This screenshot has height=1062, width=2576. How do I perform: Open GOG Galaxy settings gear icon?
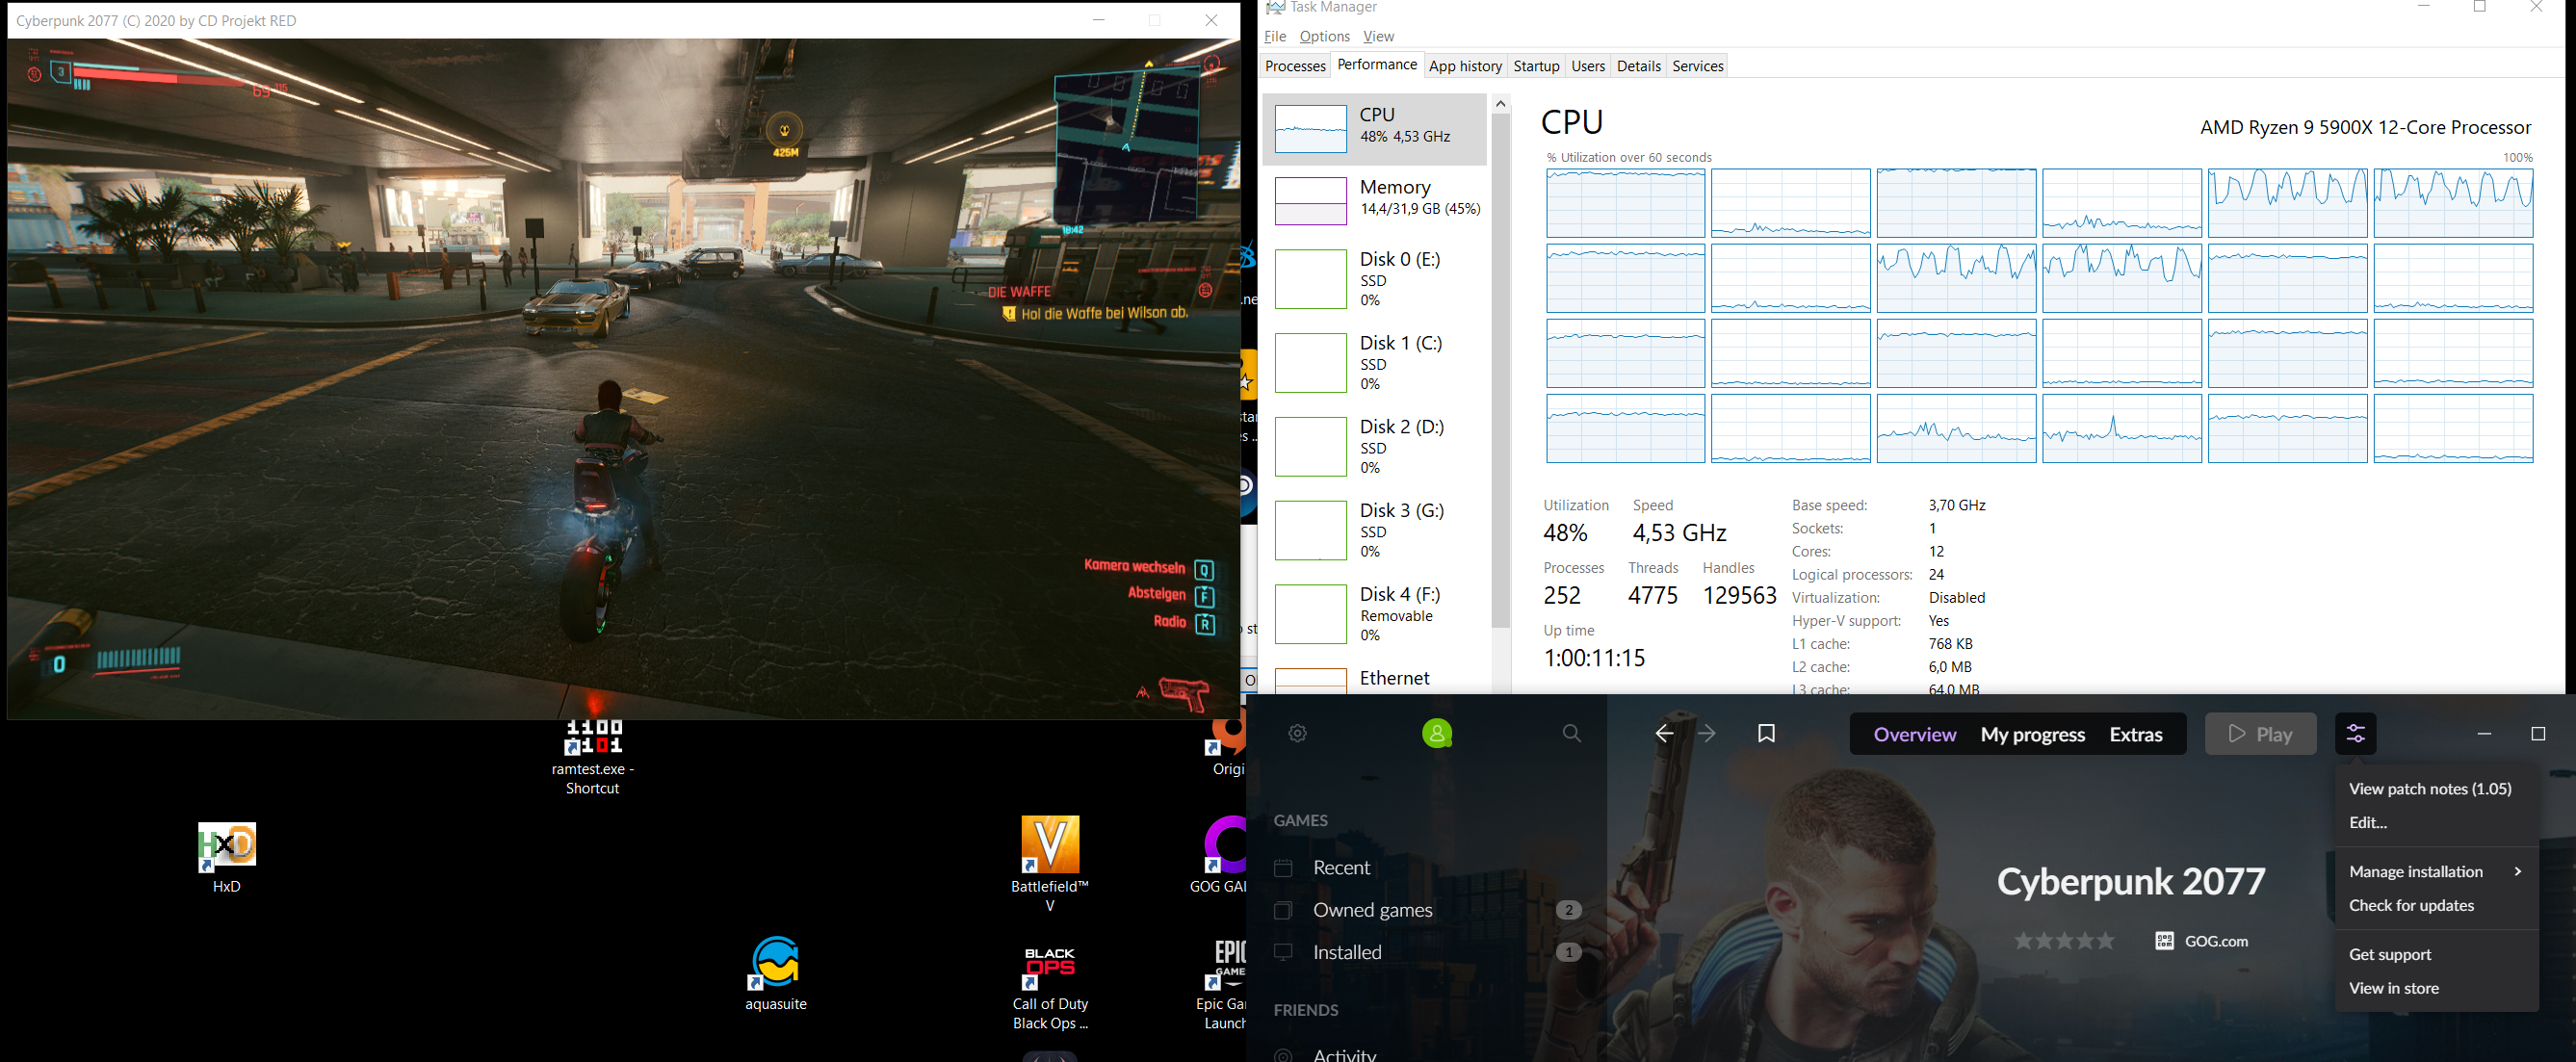1298,734
